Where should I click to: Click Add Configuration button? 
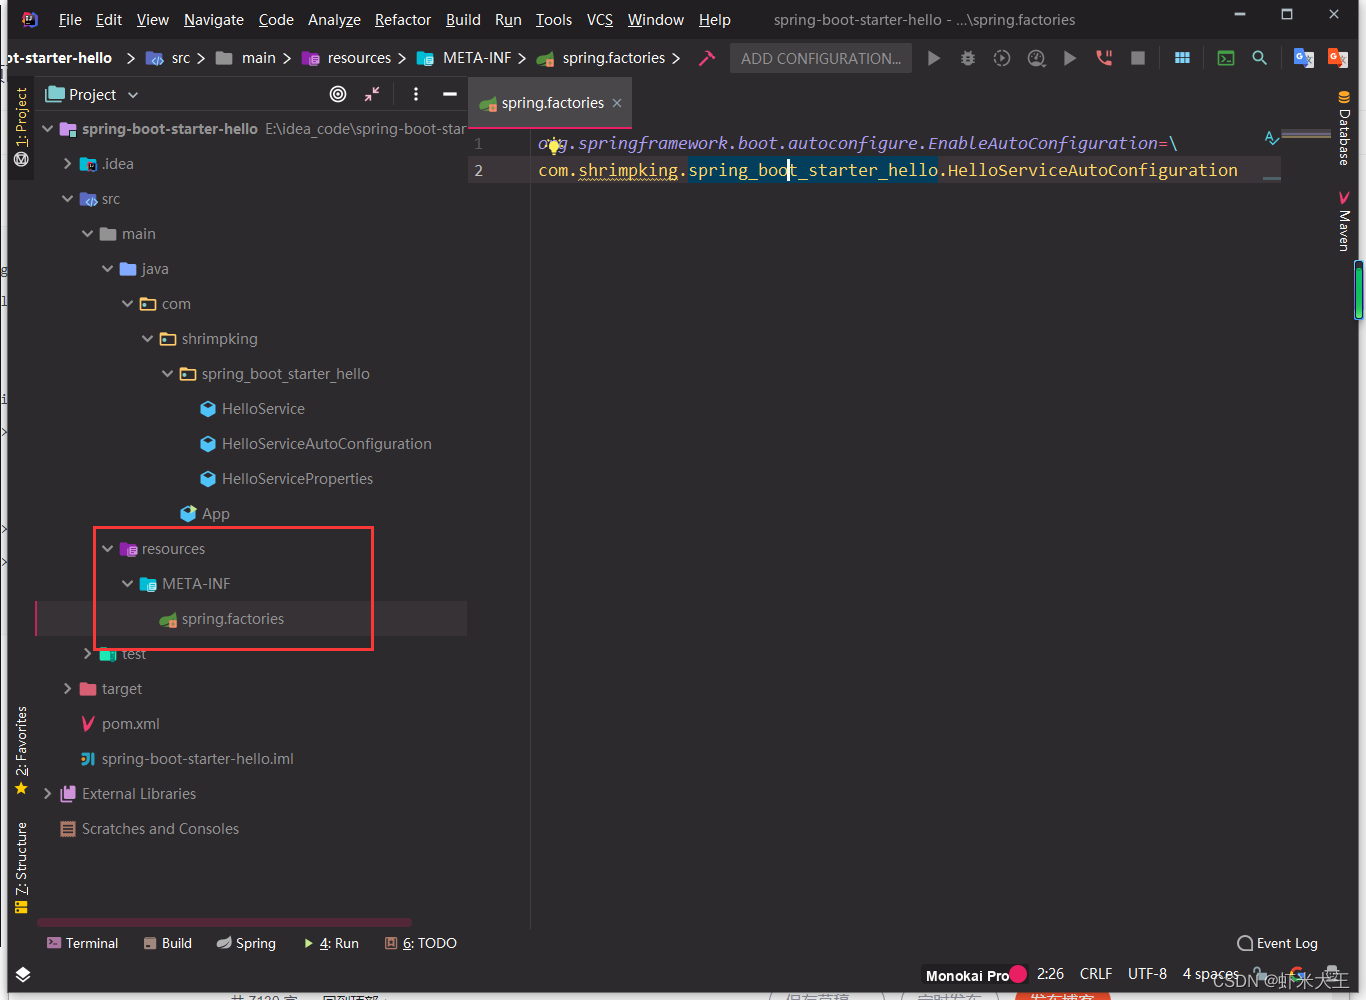point(821,58)
